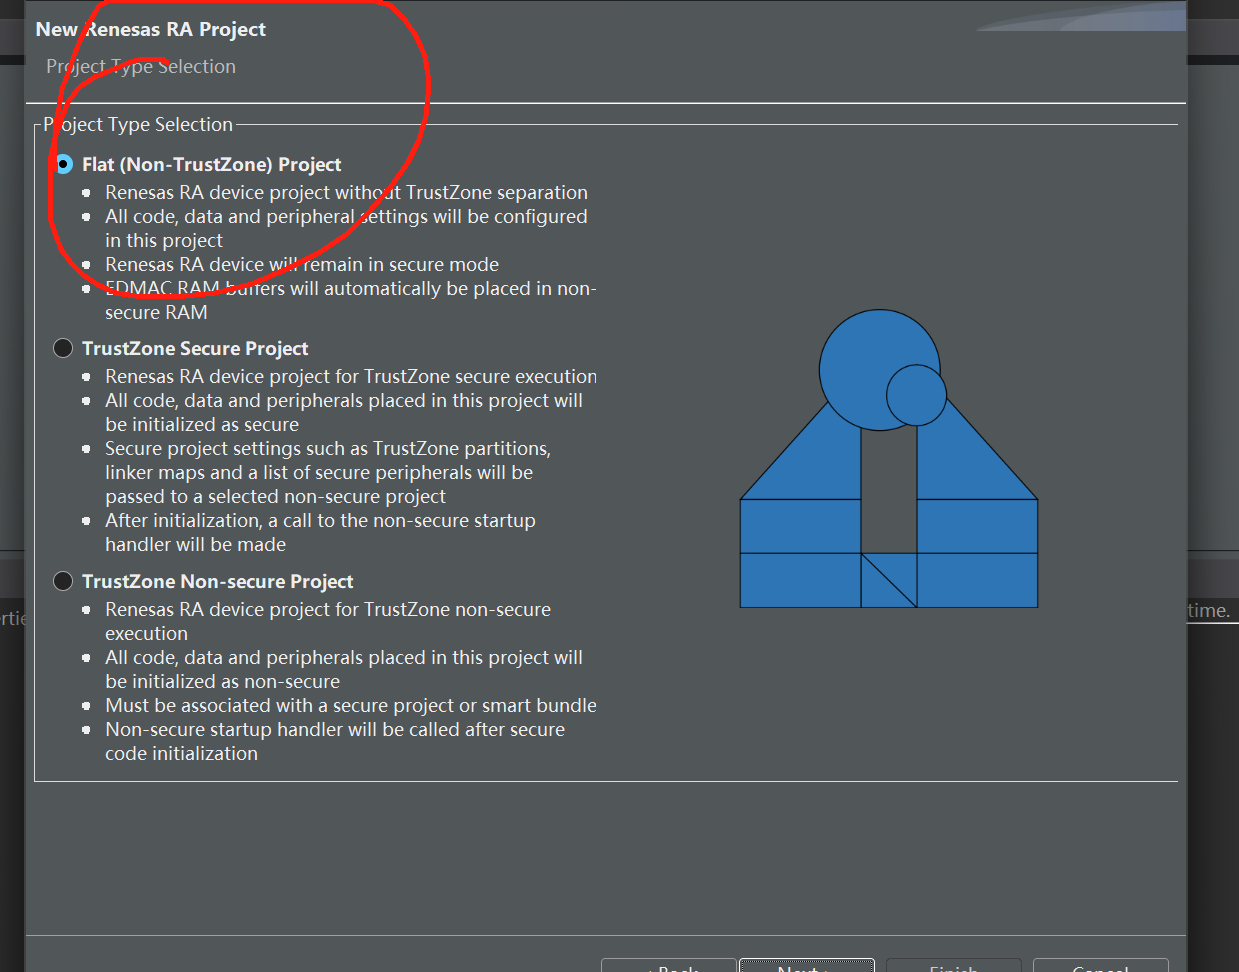Screen dimensions: 1239x972
Task: Click the "be initialized as non-secure" line
Action: [223, 681]
